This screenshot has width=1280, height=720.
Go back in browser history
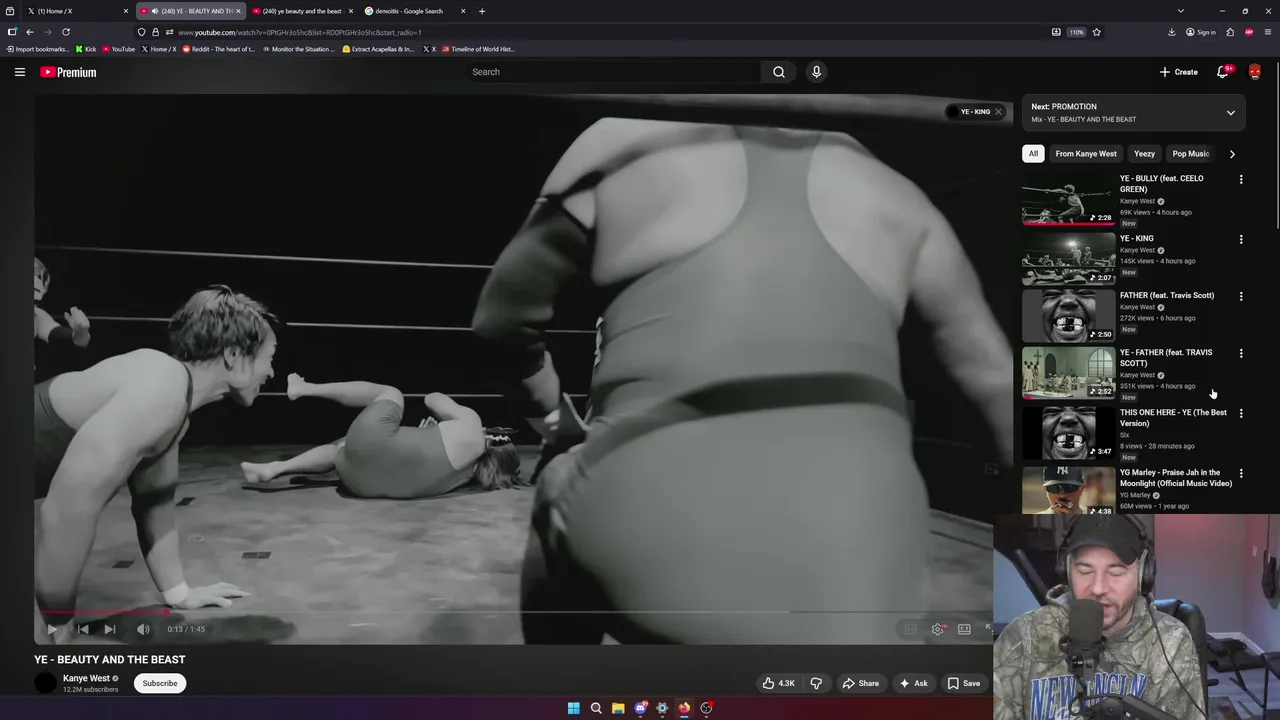(x=30, y=32)
